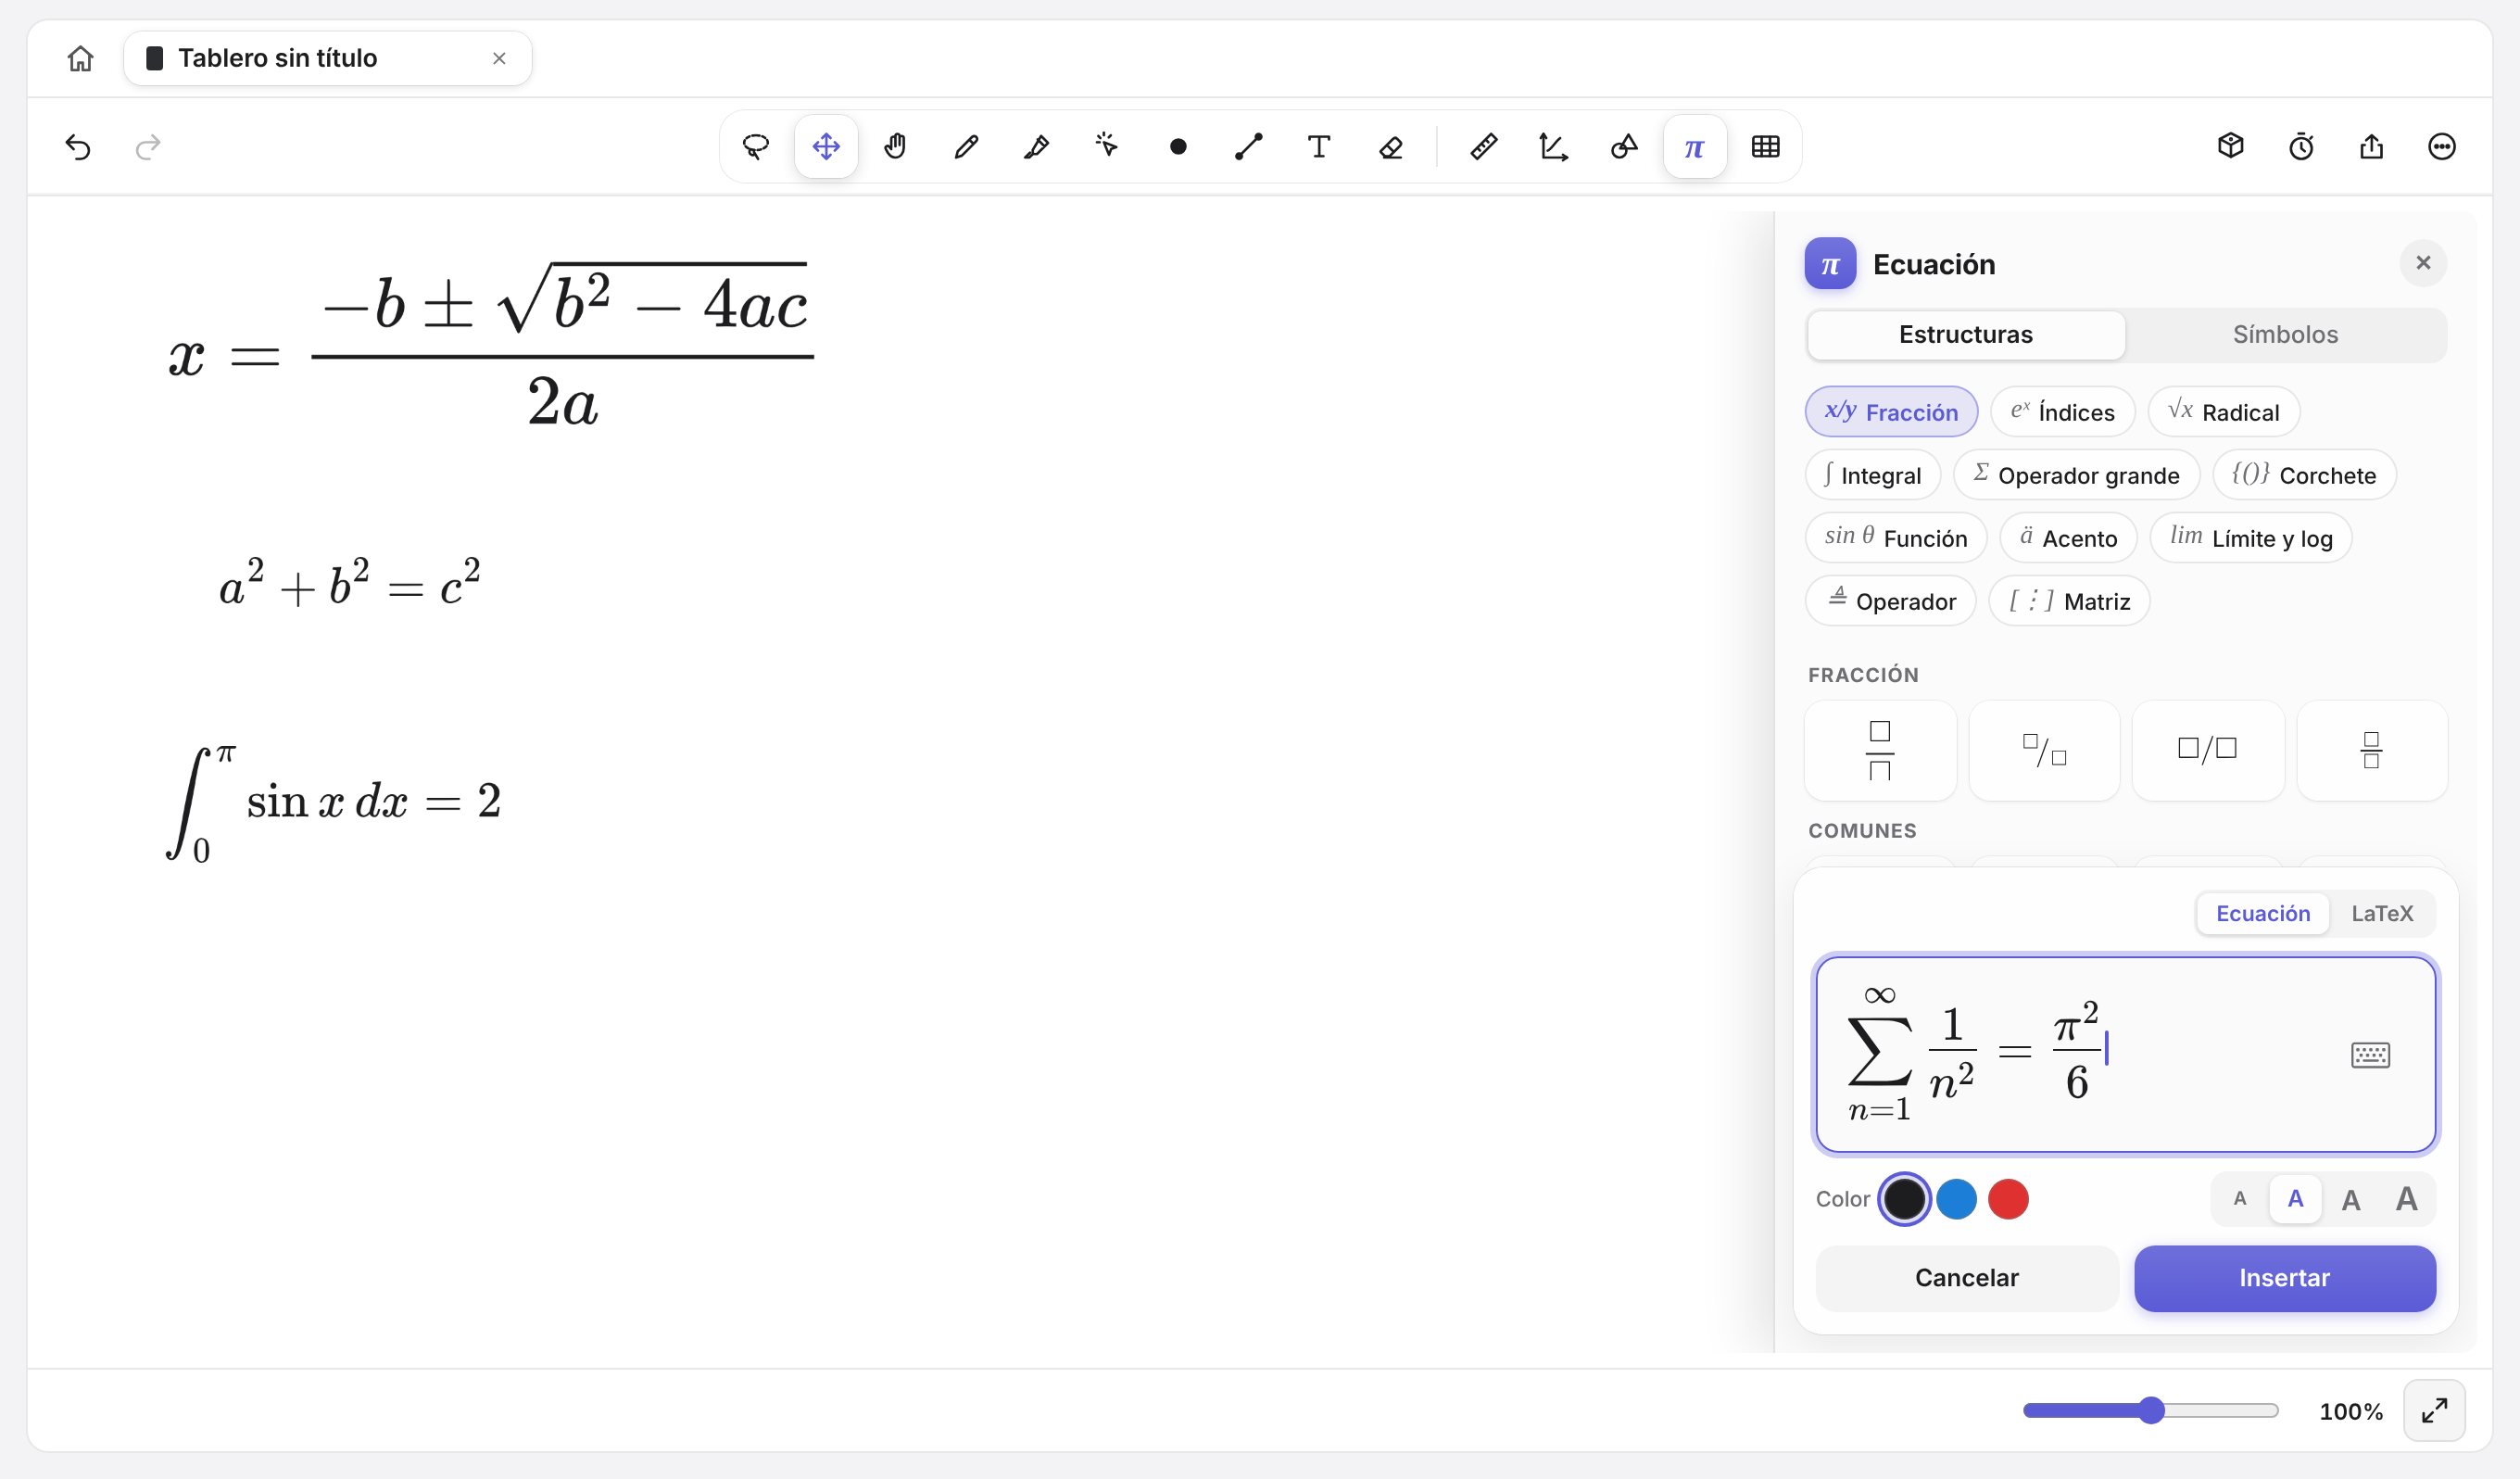Click the Insertar button
This screenshot has height=1479, width=2520.
[2285, 1277]
